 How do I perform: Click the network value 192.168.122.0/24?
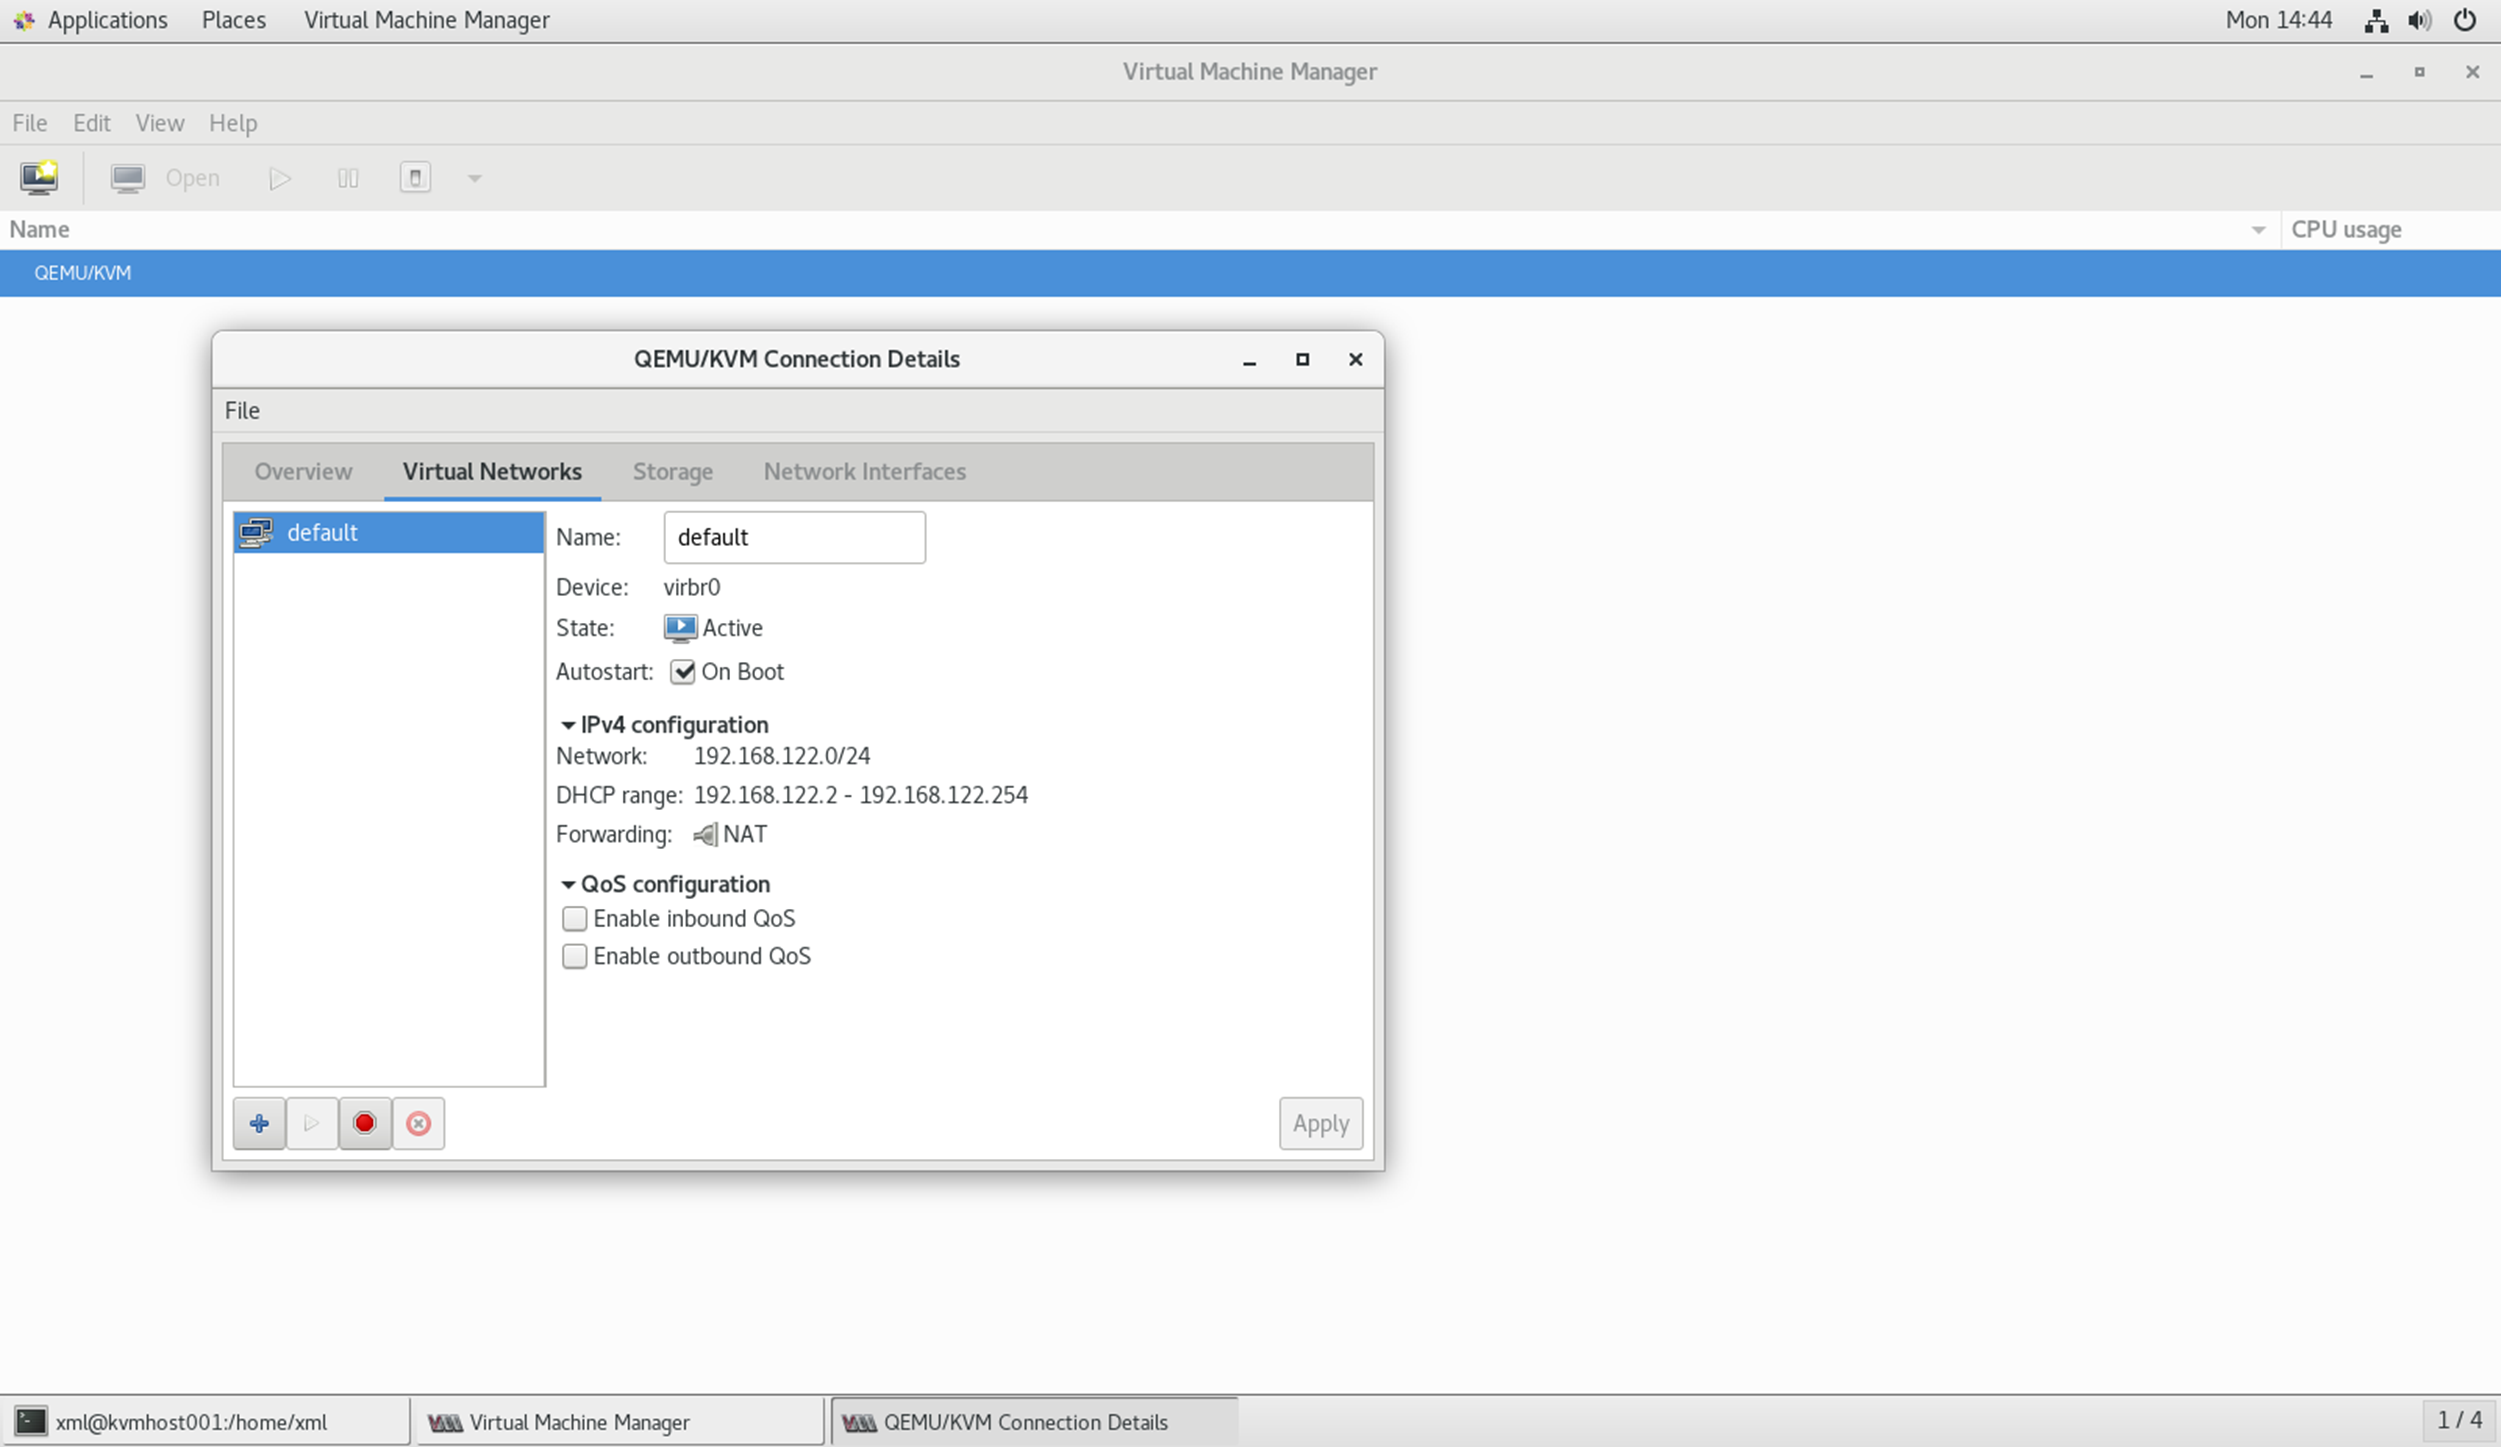782,756
